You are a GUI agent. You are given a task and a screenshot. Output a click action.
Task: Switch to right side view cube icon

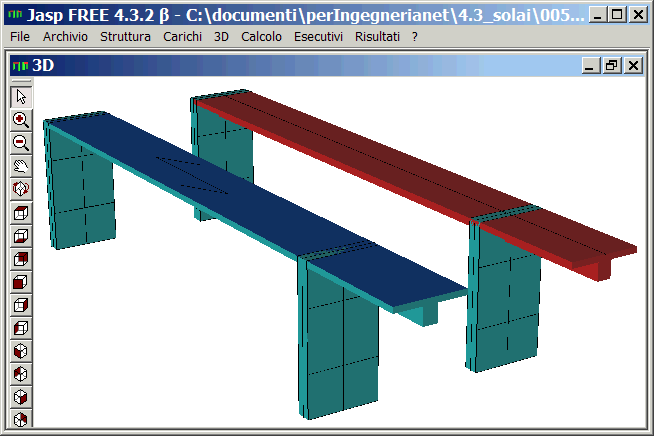[21, 305]
